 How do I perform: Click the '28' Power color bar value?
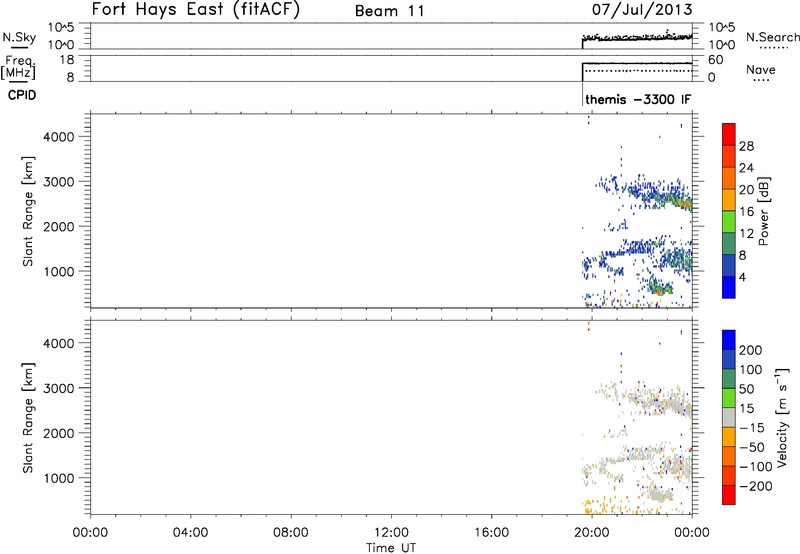tap(746, 146)
